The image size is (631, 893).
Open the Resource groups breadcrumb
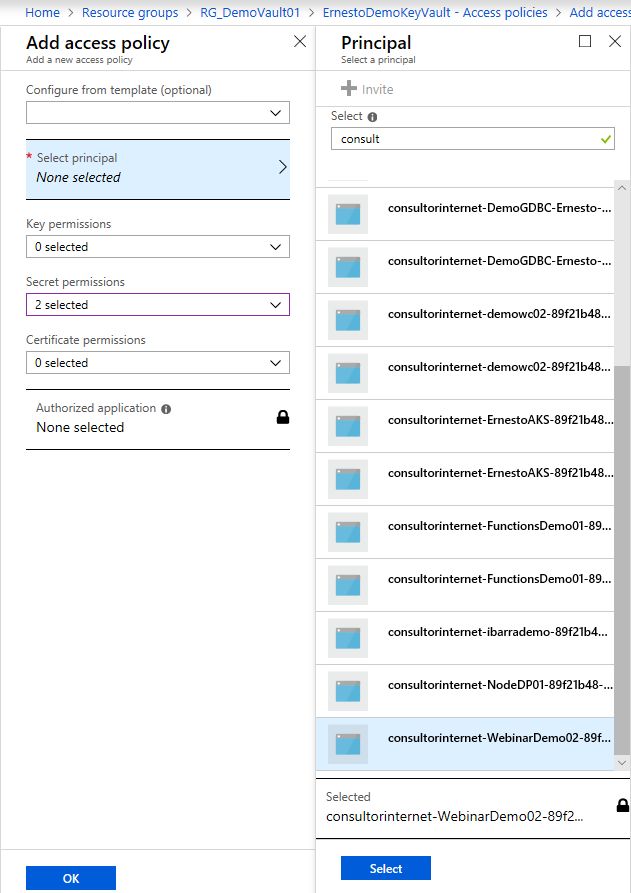[130, 13]
